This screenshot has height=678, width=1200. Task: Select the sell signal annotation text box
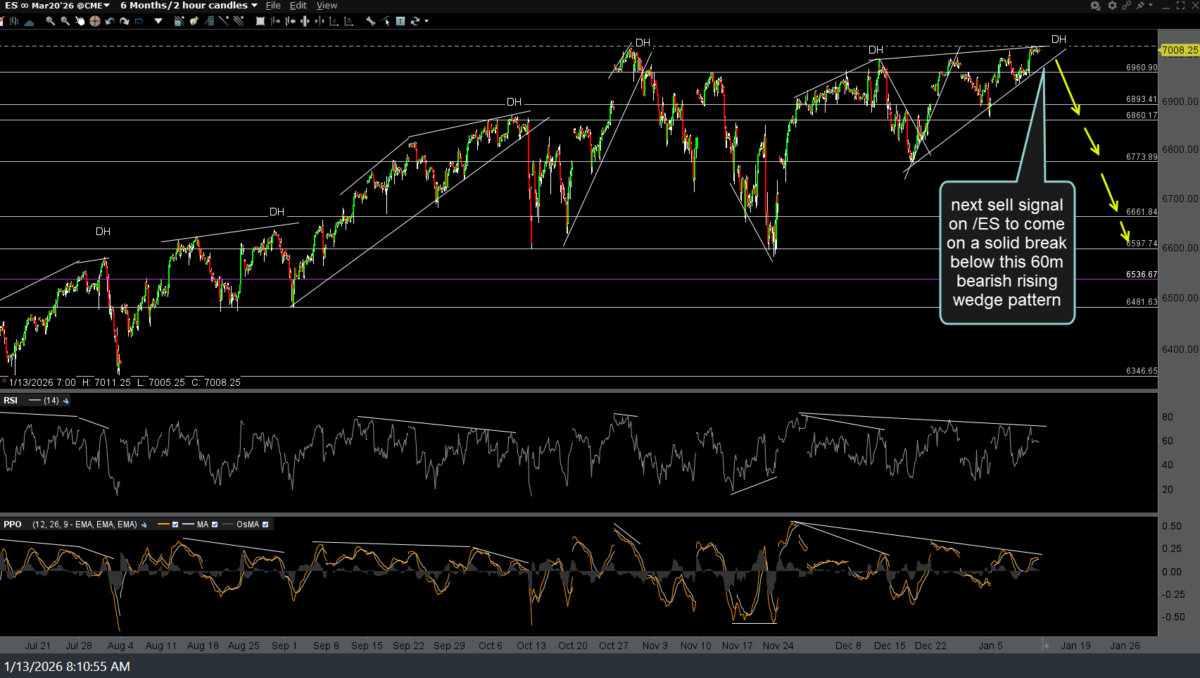[x=1007, y=253]
